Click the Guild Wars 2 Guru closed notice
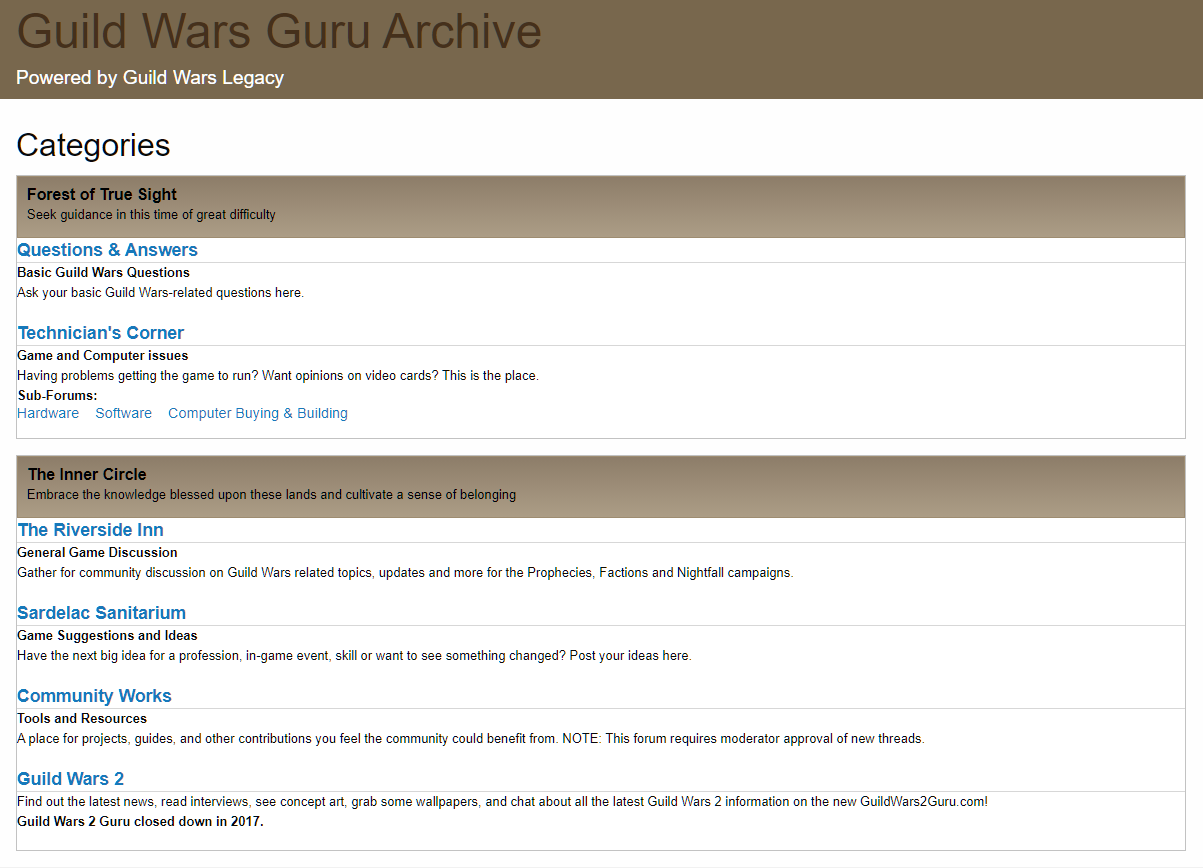This screenshot has width=1203, height=868. (x=140, y=822)
